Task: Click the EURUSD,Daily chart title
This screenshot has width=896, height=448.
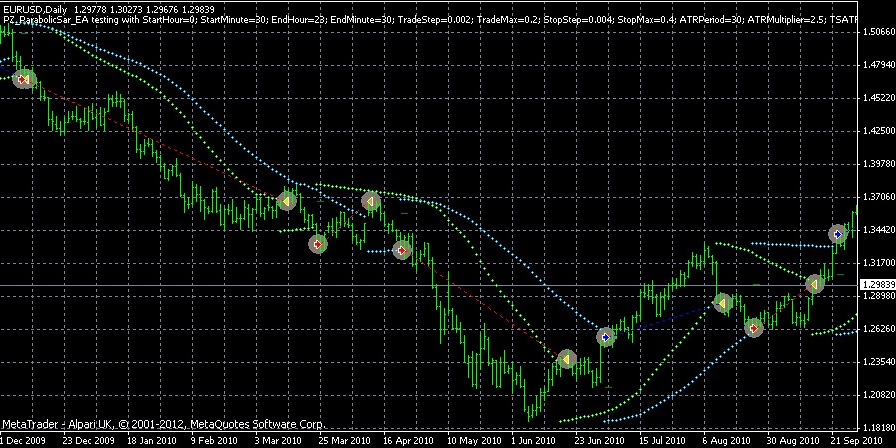Action: click(34, 9)
